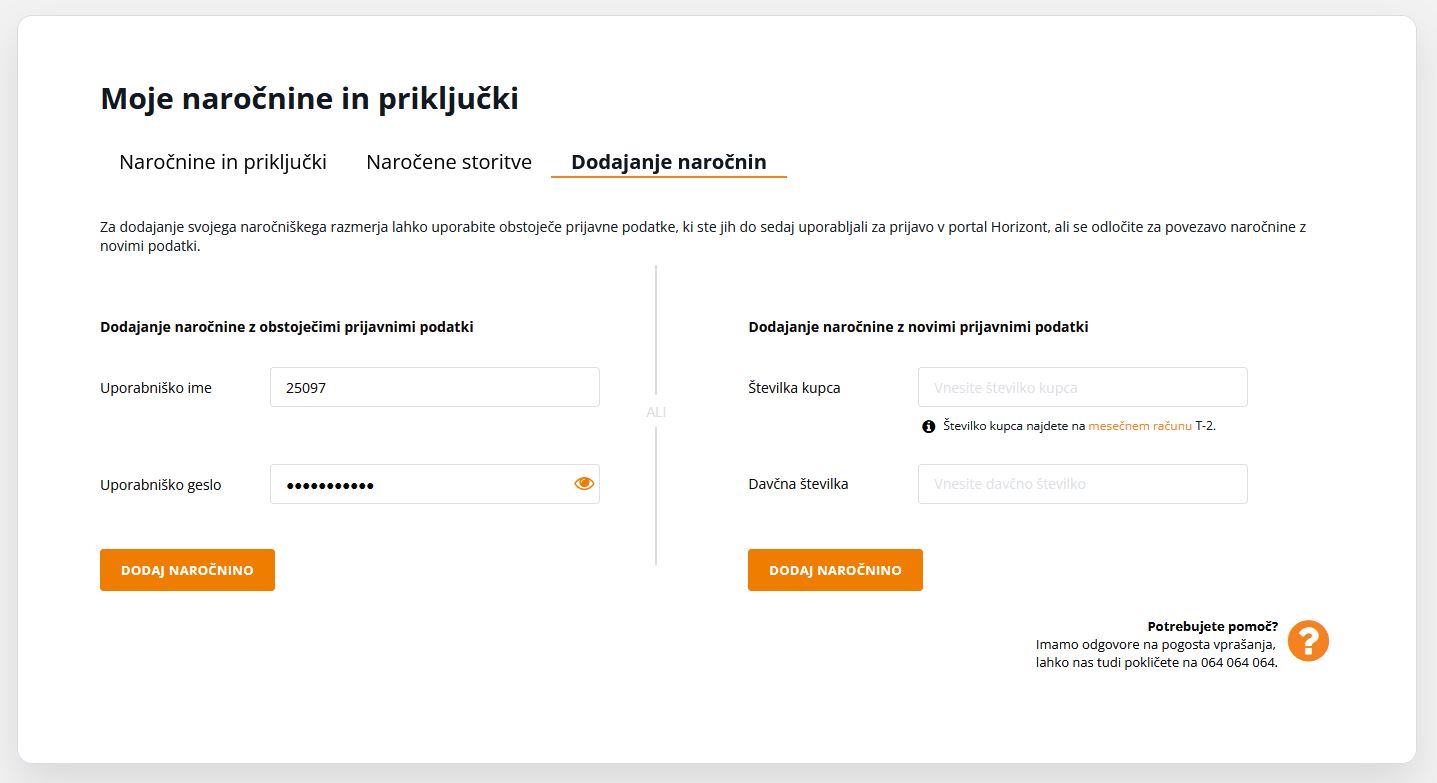Click the Davčna številka label
1437x783 pixels.
(x=798, y=484)
